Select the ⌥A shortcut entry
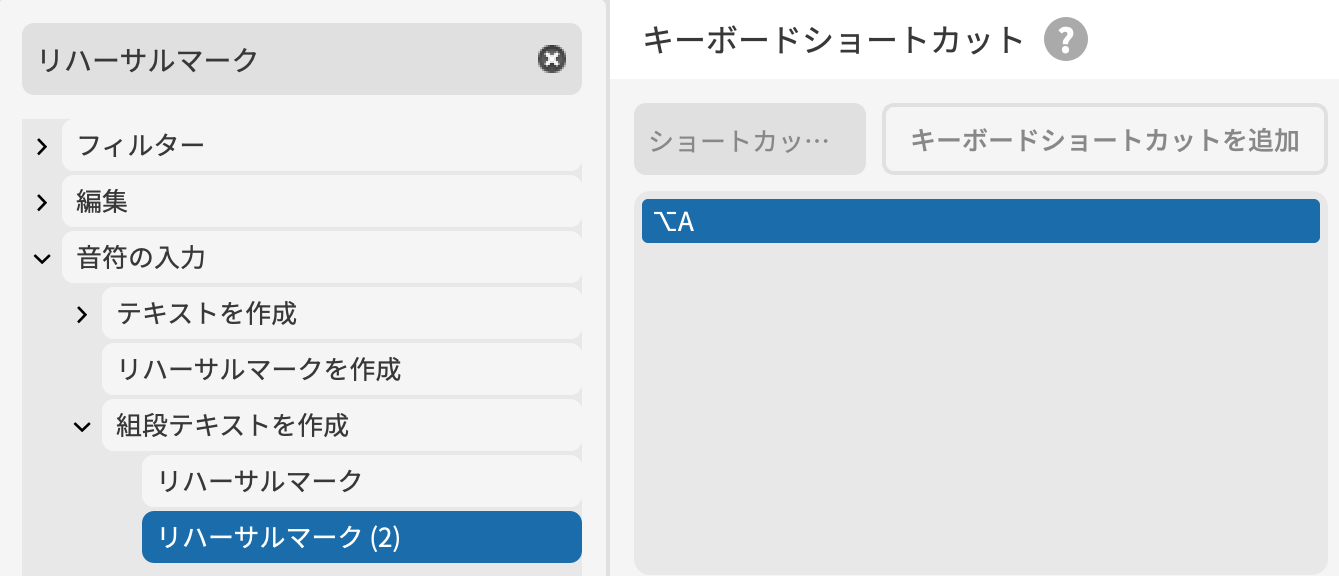This screenshot has width=1339, height=576. [980, 221]
